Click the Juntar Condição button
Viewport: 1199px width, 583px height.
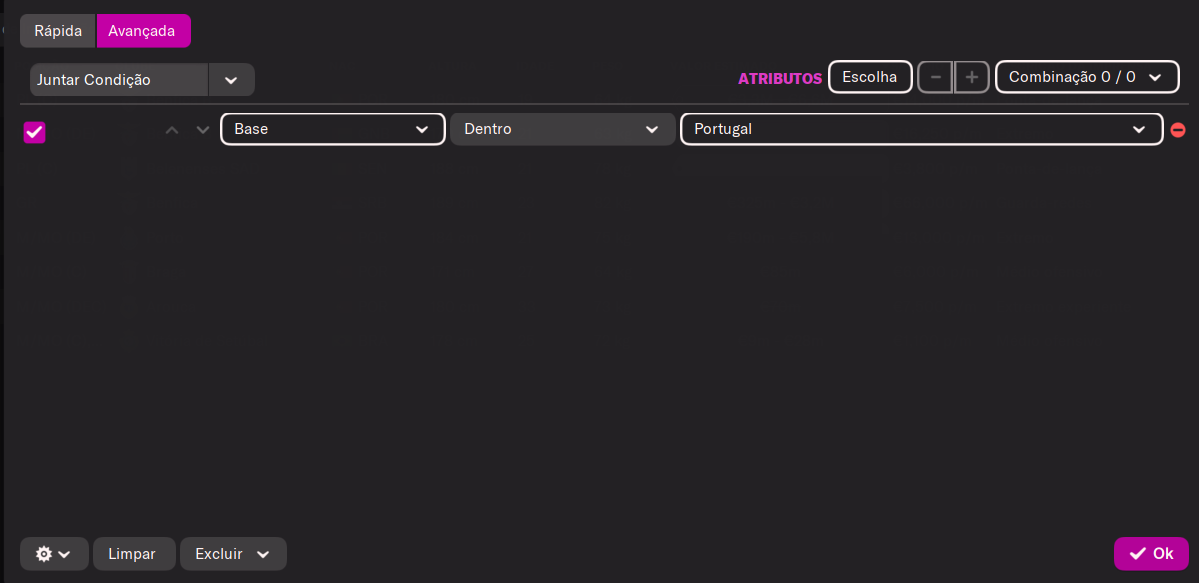click(119, 80)
